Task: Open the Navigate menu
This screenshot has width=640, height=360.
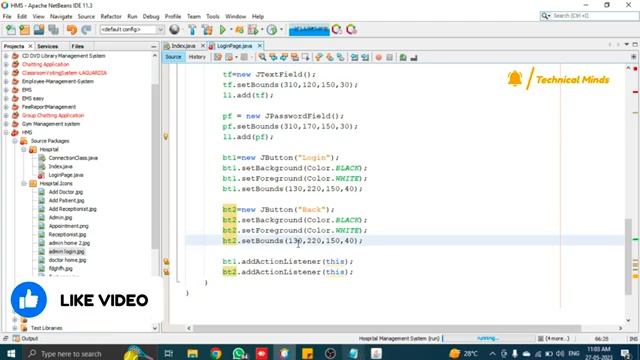Action: pyautogui.click(x=61, y=16)
